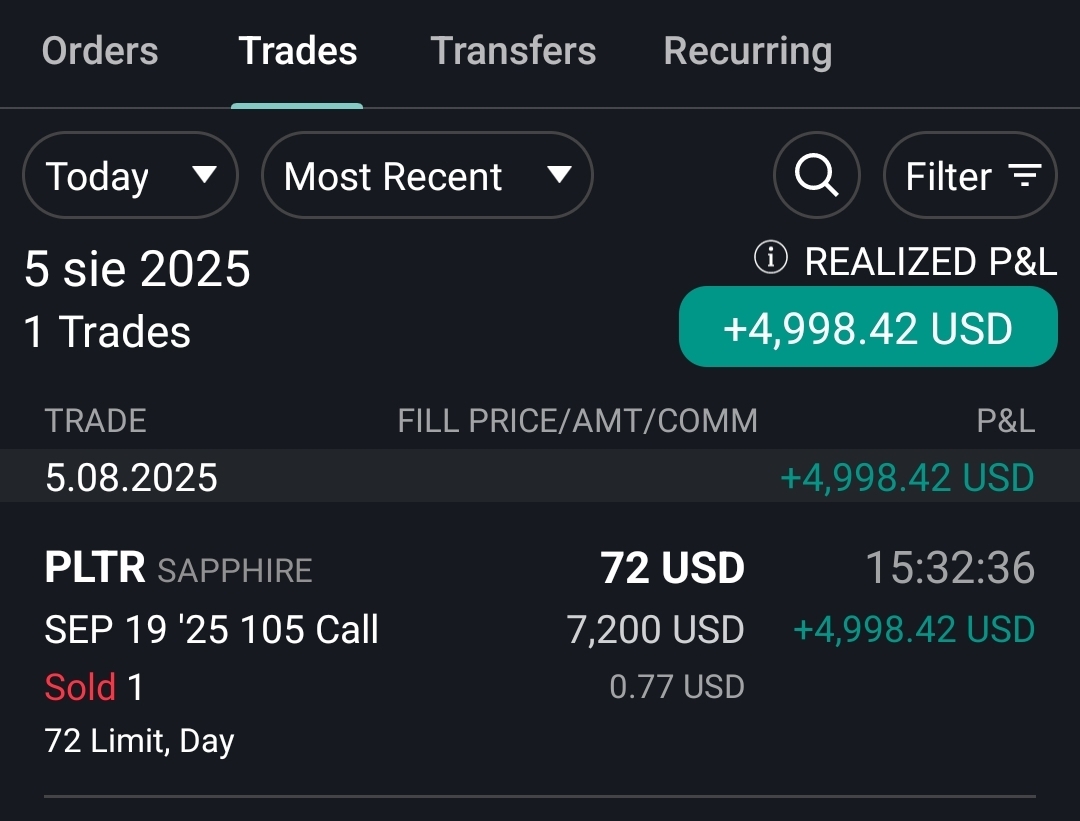Click the P&L column header
This screenshot has width=1080, height=821.
point(1005,421)
